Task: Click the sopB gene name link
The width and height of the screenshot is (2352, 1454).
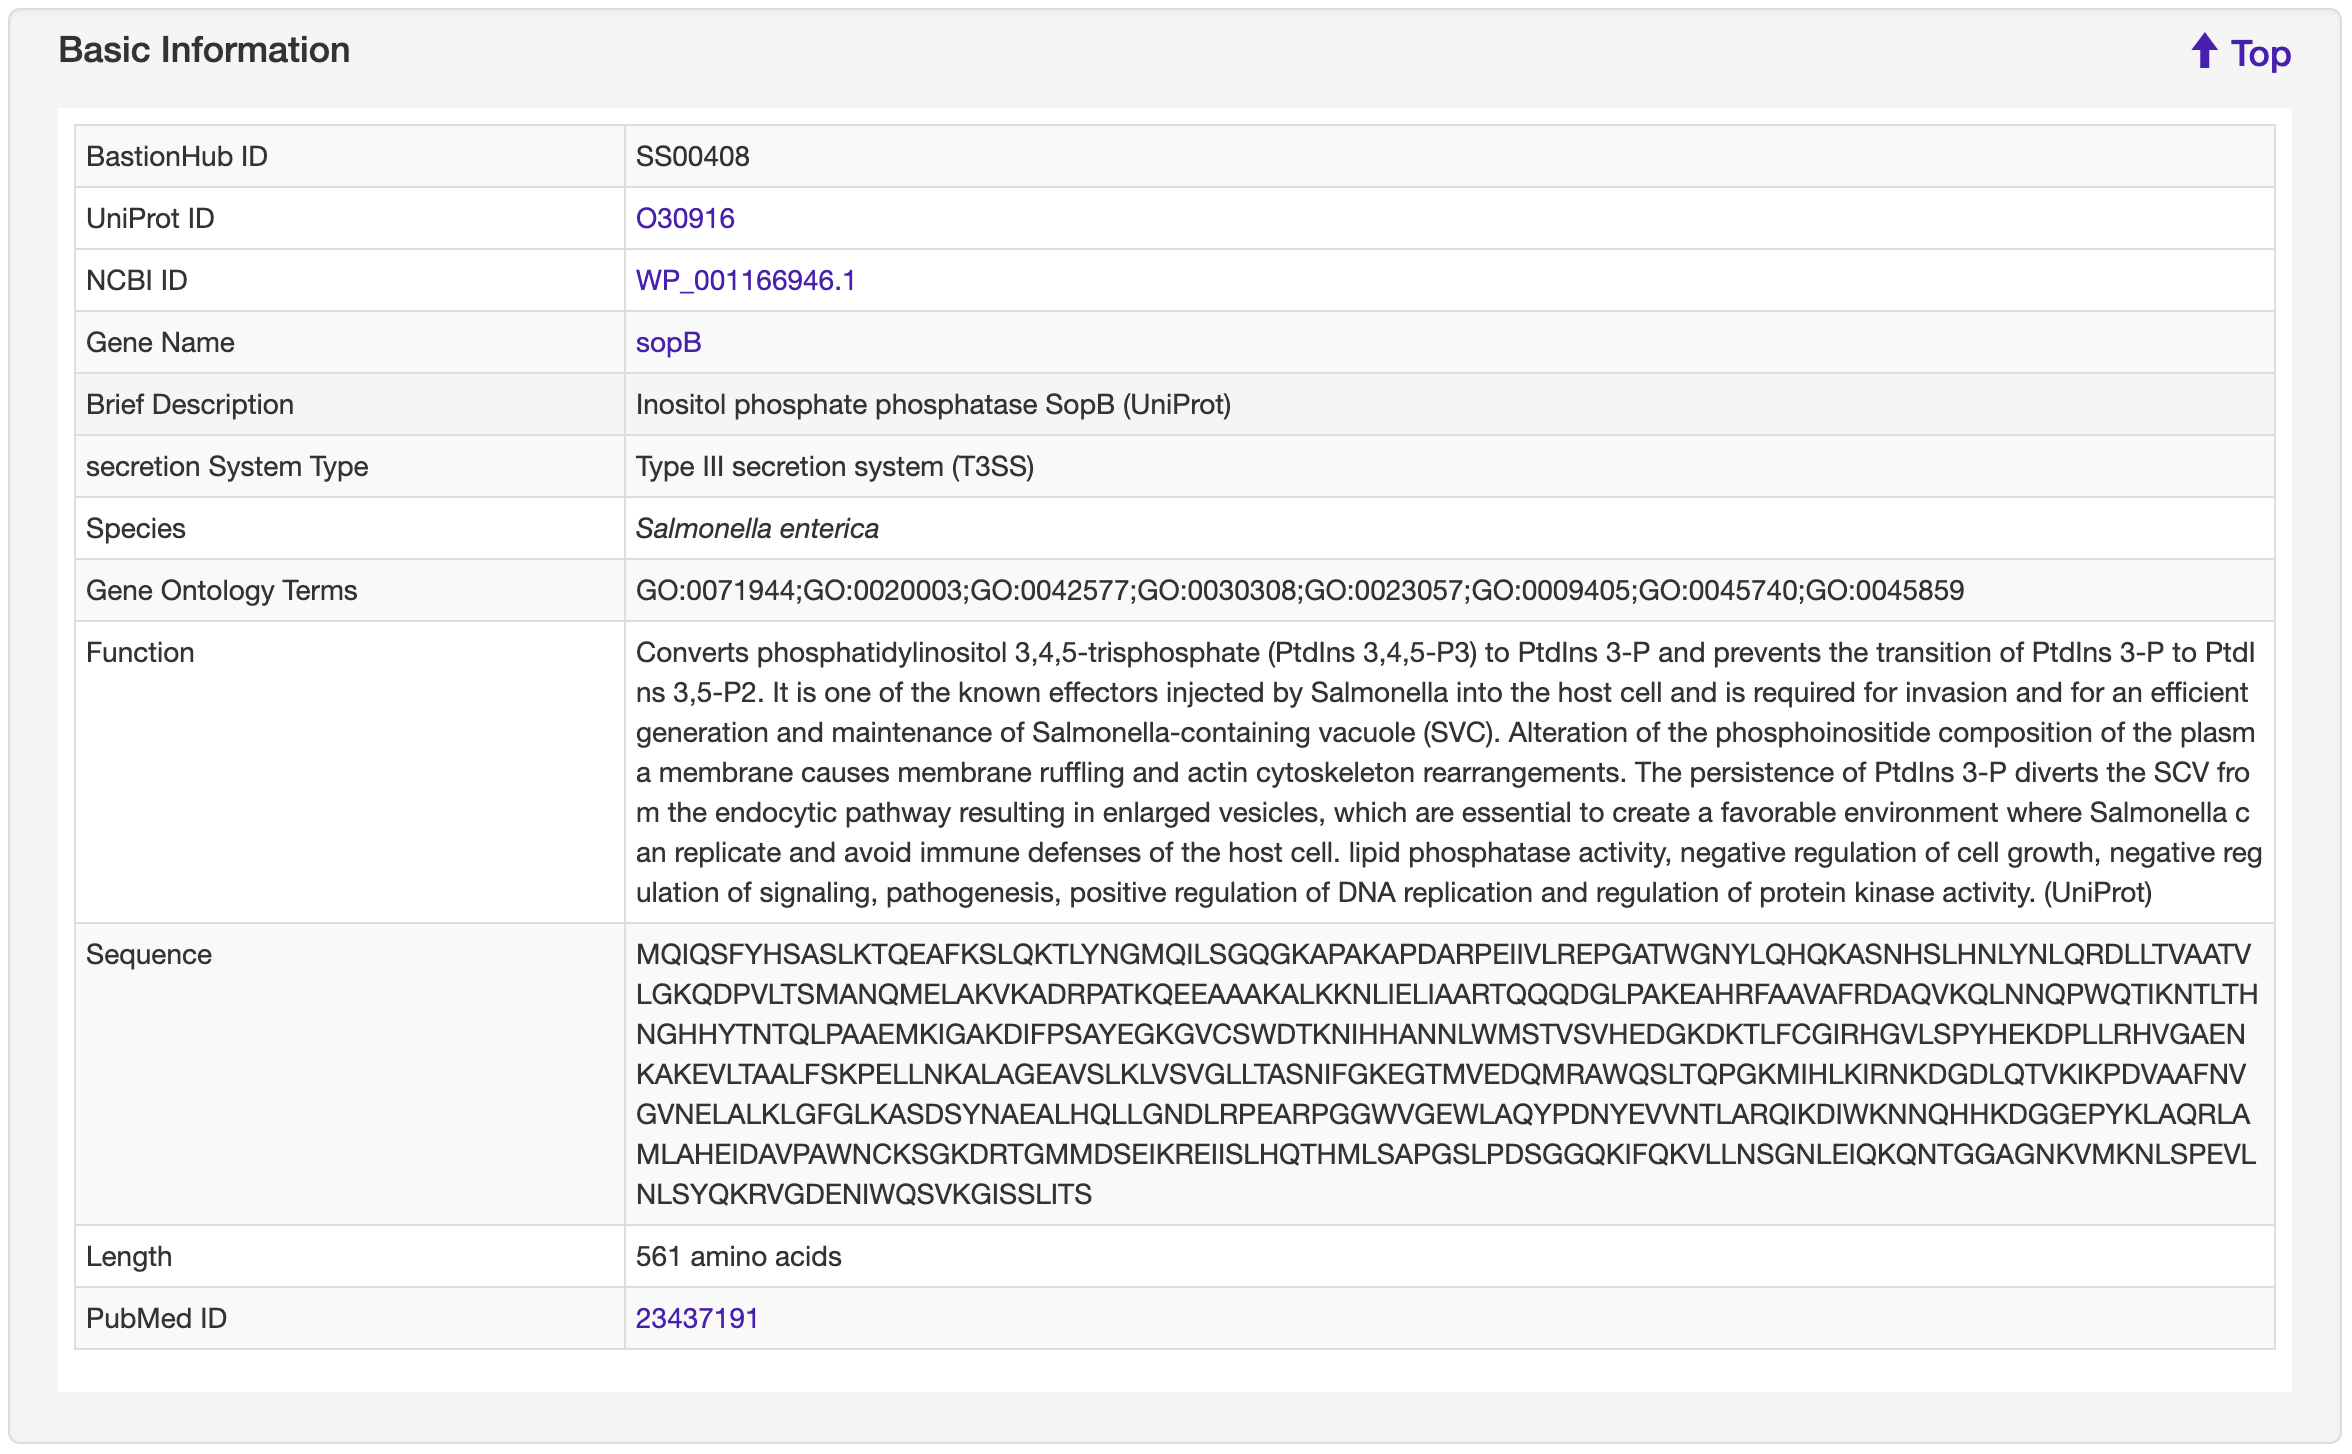Action: [x=668, y=342]
